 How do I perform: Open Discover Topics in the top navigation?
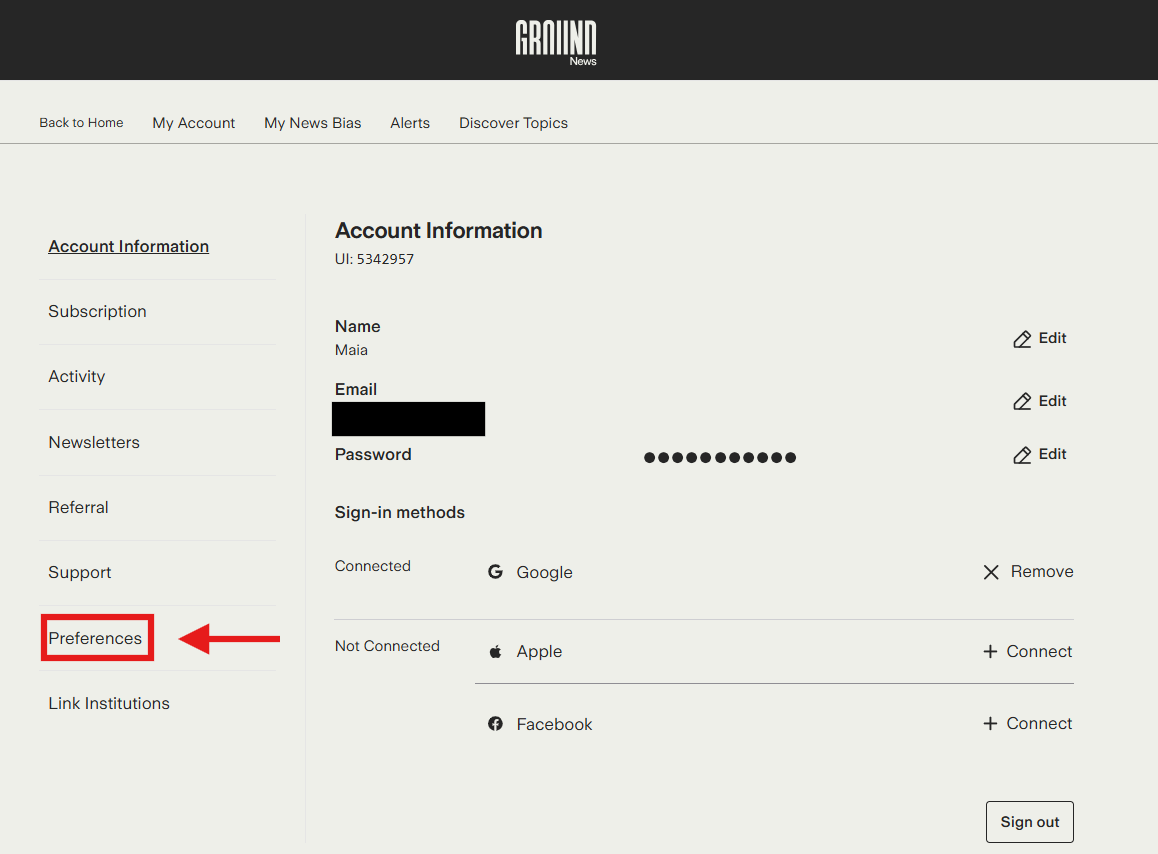click(513, 123)
